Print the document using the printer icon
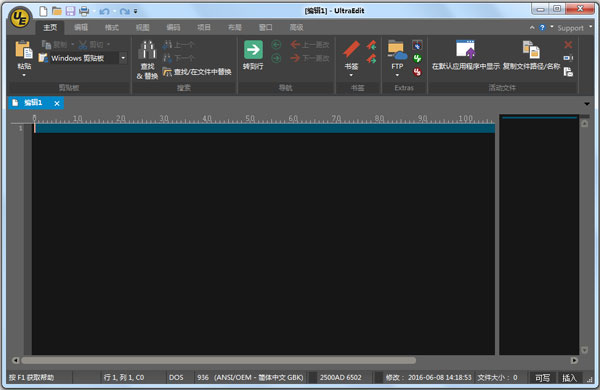Screen dimensions: 600x390 pyautogui.click(x=84, y=11)
